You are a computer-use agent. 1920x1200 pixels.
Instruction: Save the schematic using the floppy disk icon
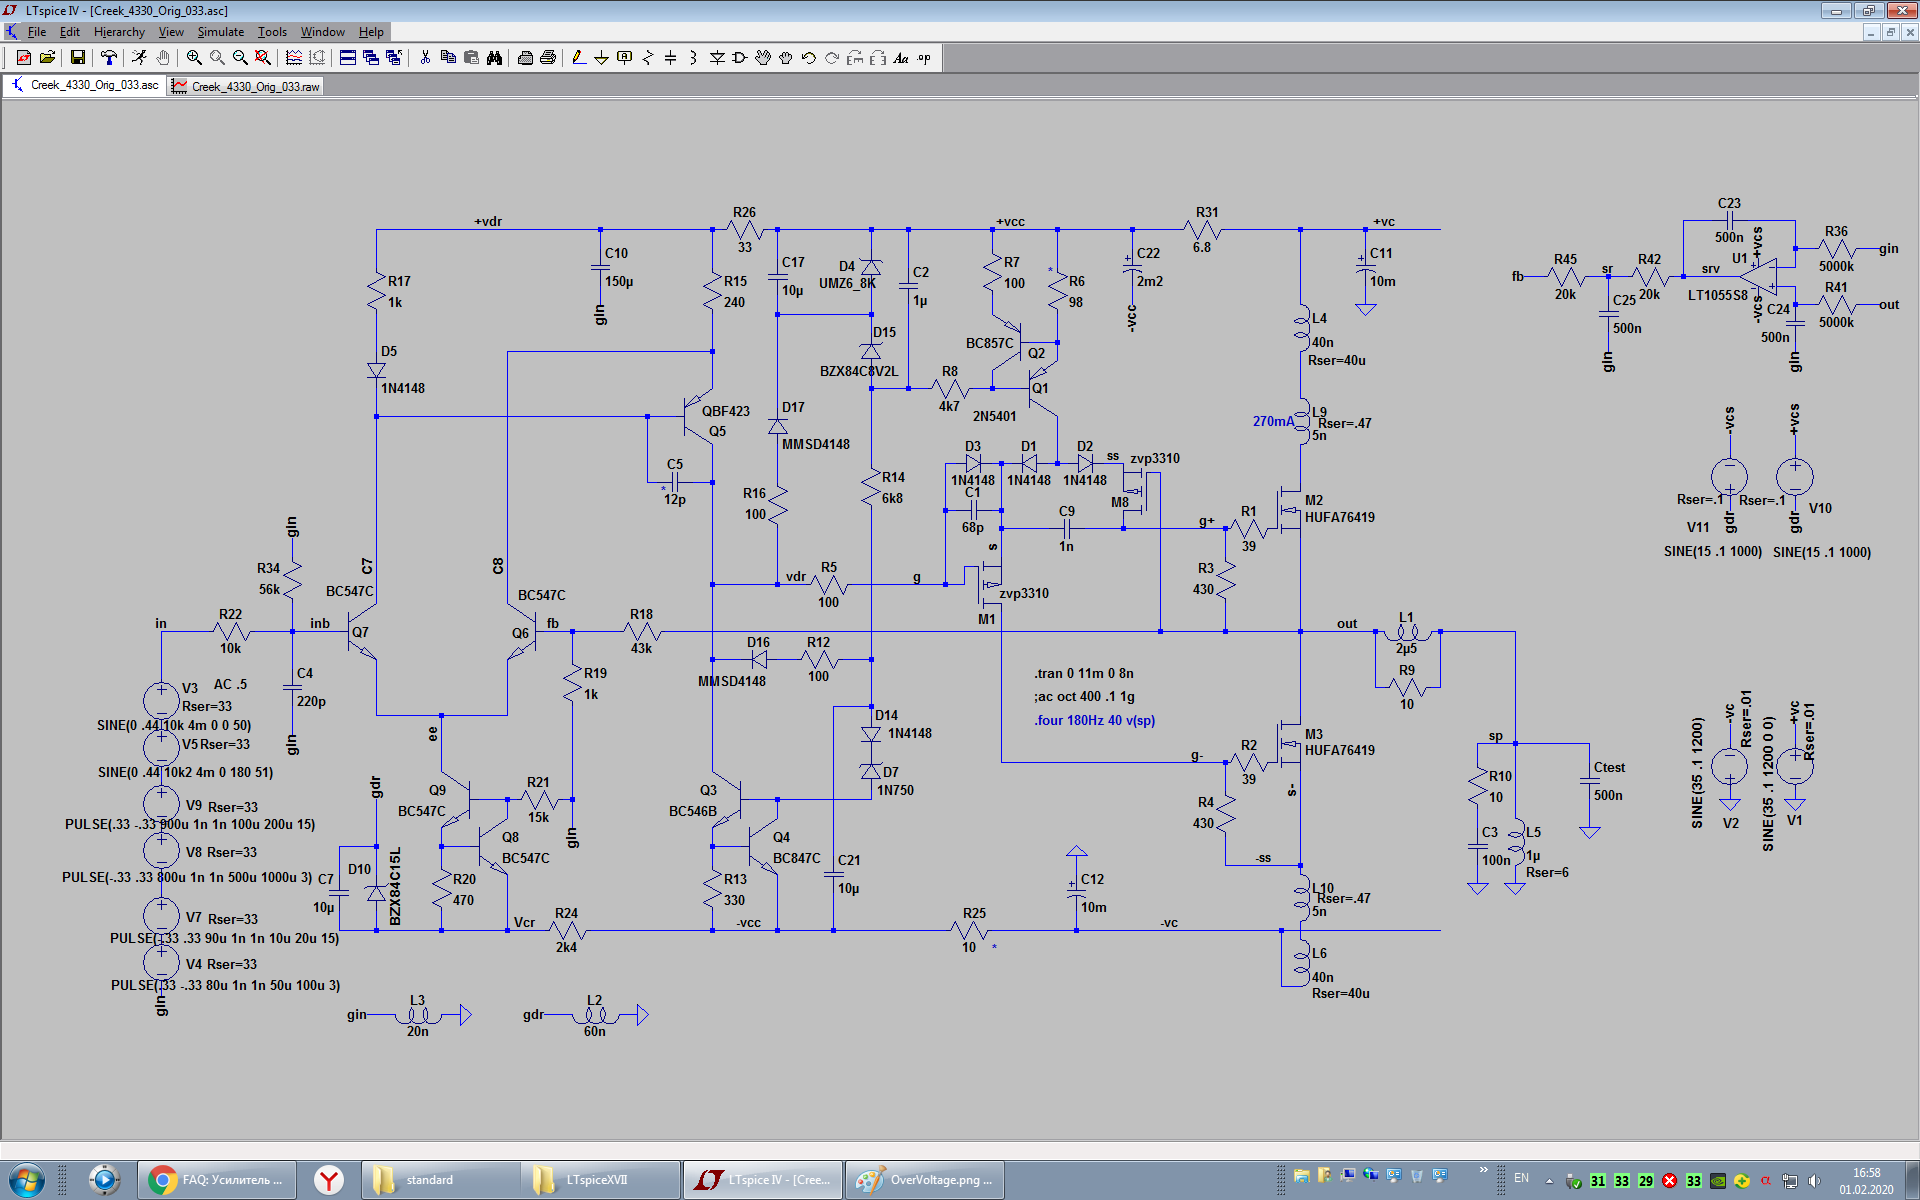click(x=77, y=58)
